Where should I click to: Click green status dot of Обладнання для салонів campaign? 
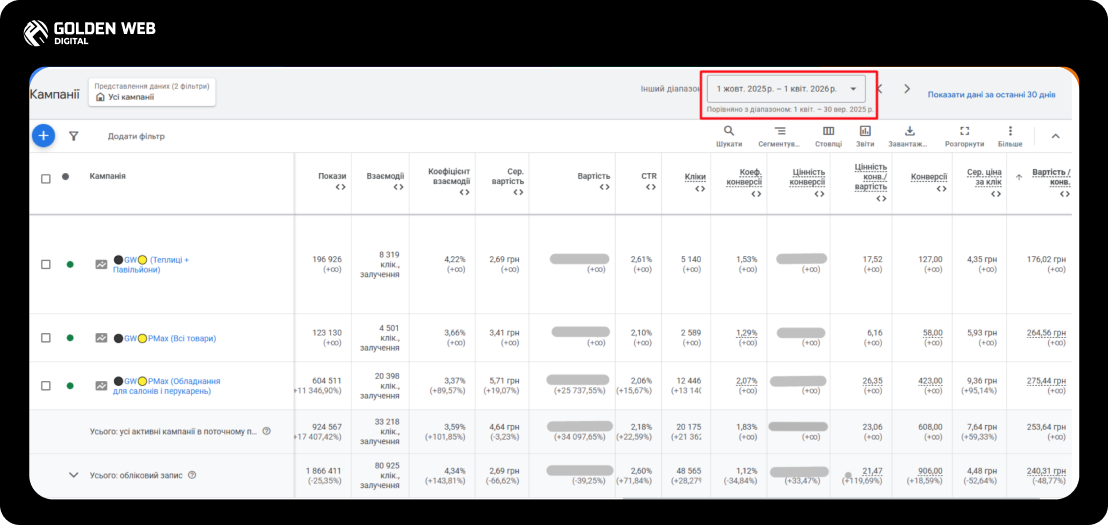[70, 386]
